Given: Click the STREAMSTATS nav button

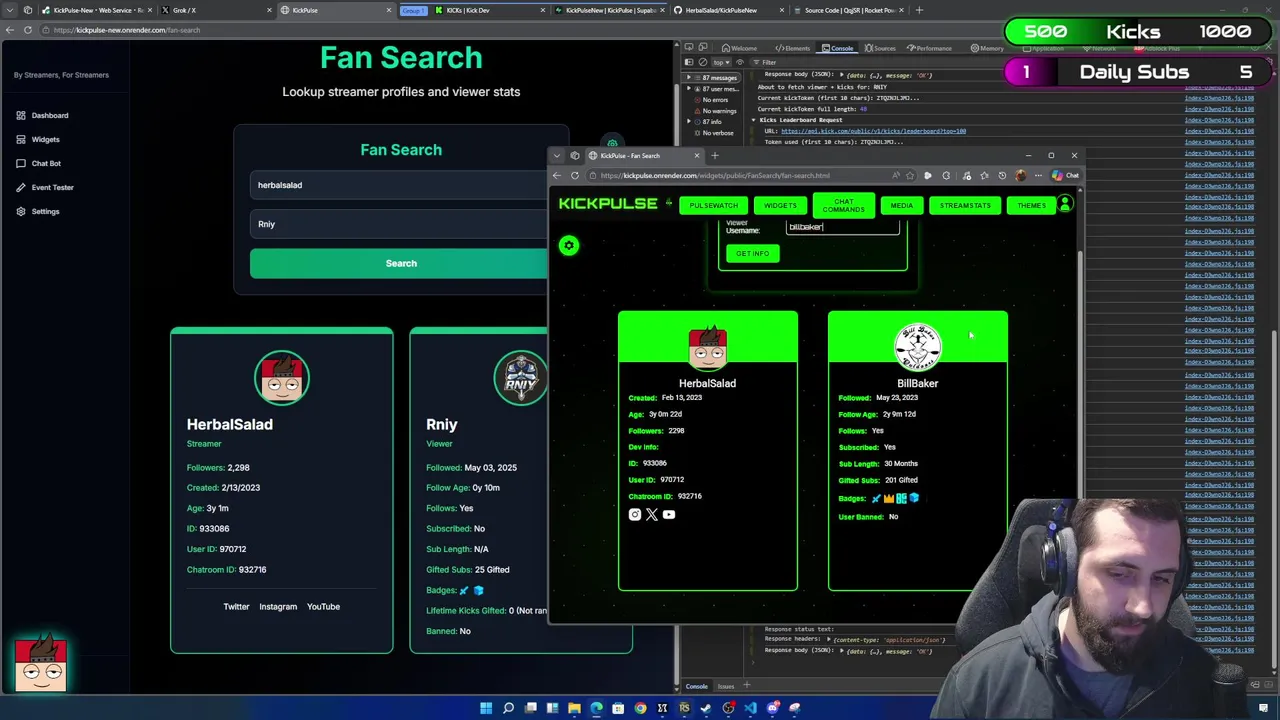Looking at the screenshot, I should tap(965, 205).
